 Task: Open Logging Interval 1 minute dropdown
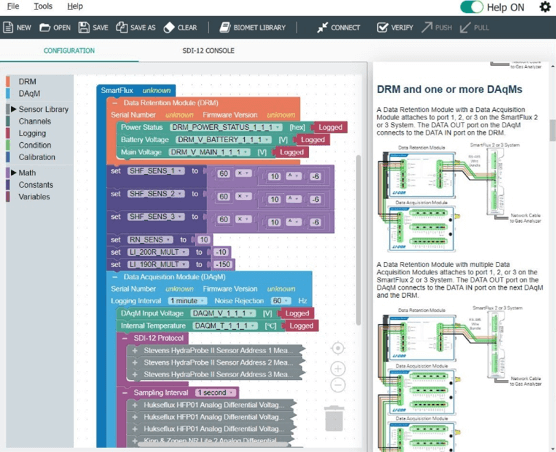click(188, 301)
